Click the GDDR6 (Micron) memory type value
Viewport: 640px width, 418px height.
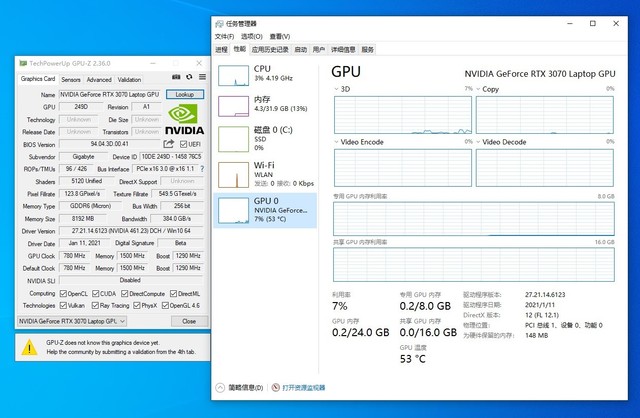click(x=90, y=206)
